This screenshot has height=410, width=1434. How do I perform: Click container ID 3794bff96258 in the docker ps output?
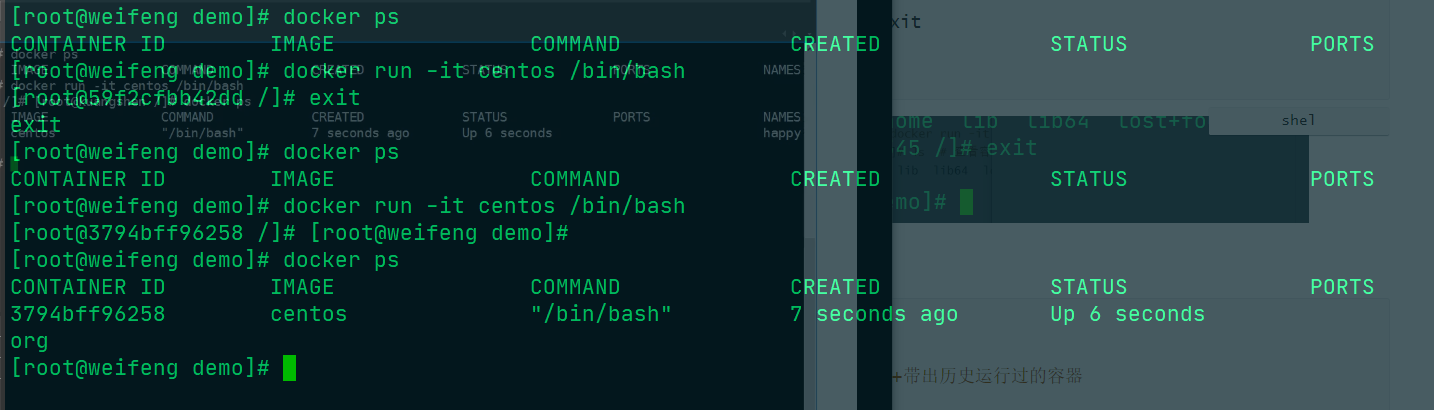click(88, 314)
